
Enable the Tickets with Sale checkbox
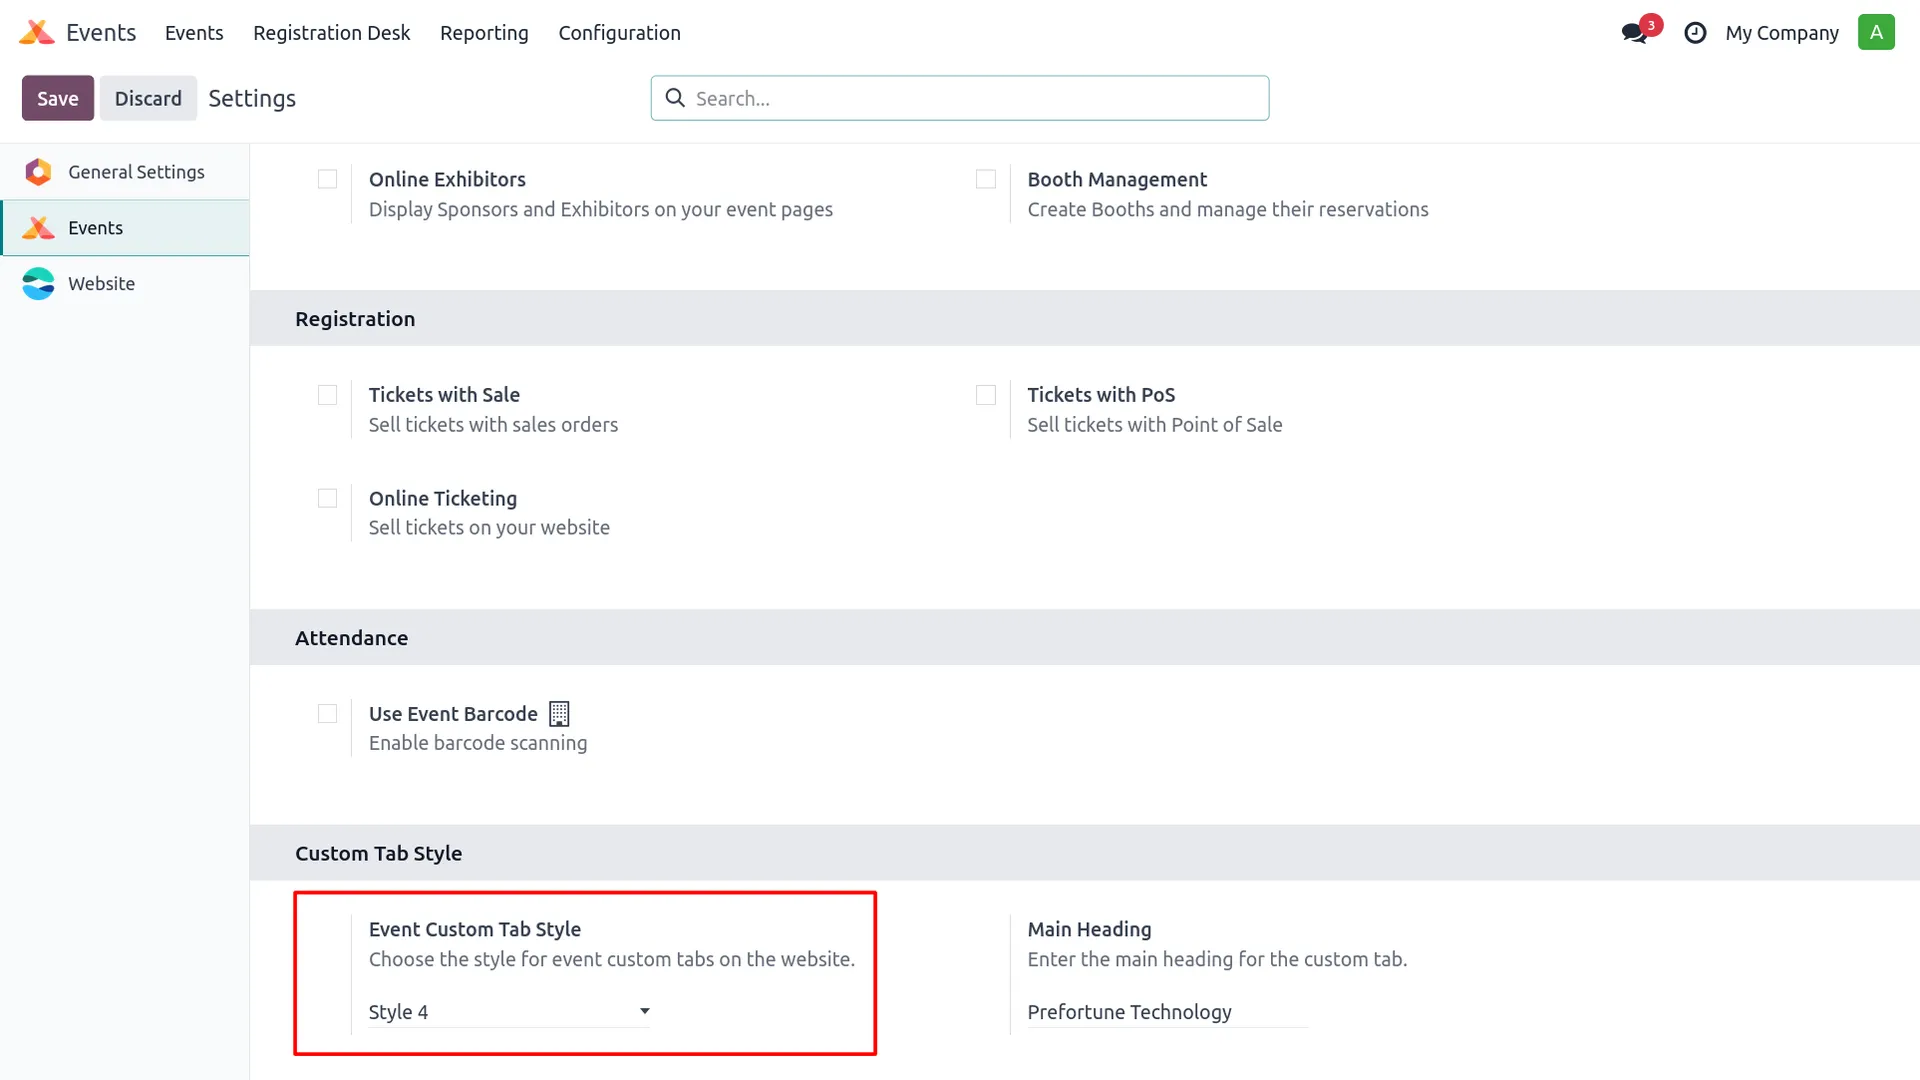point(327,395)
